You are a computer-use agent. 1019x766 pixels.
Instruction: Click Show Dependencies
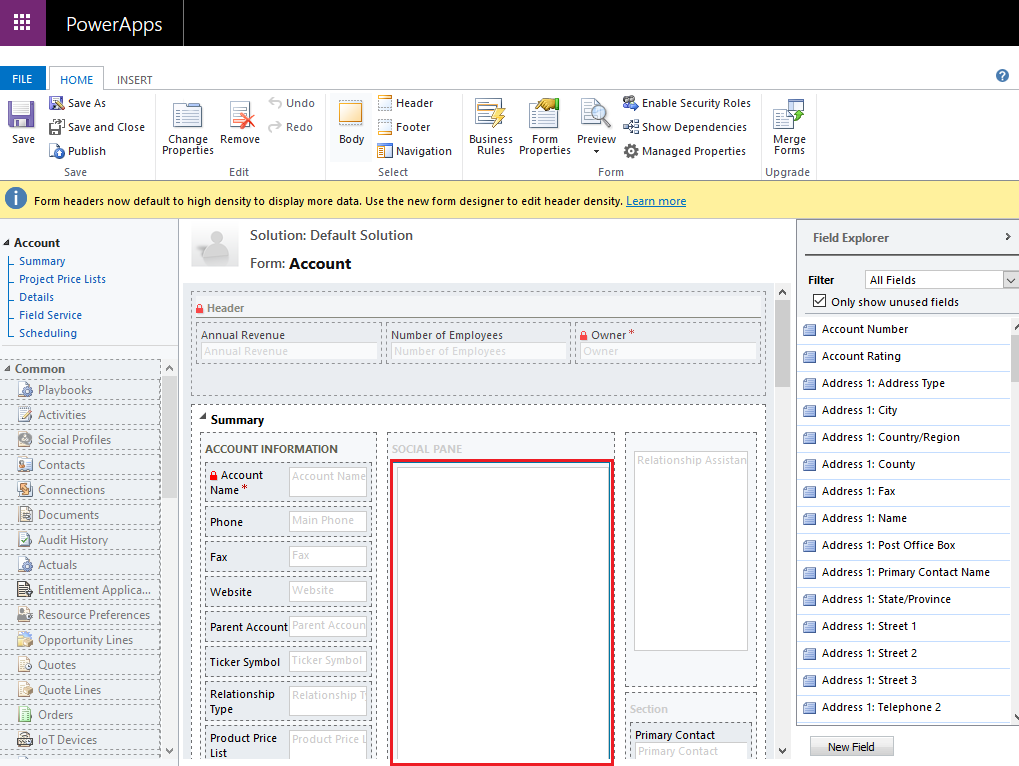point(685,127)
